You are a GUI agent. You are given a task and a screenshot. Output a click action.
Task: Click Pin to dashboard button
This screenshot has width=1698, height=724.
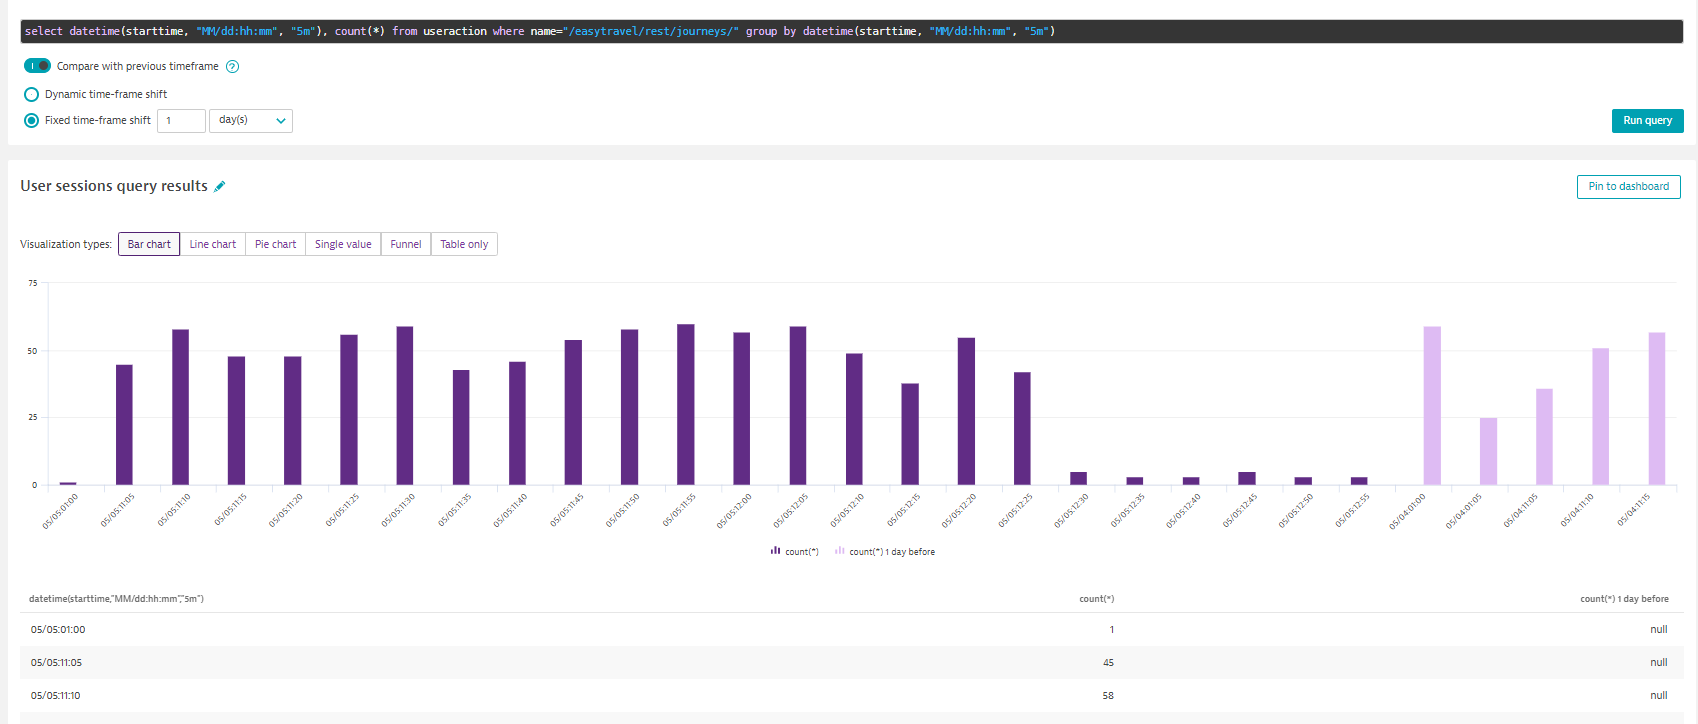point(1628,187)
